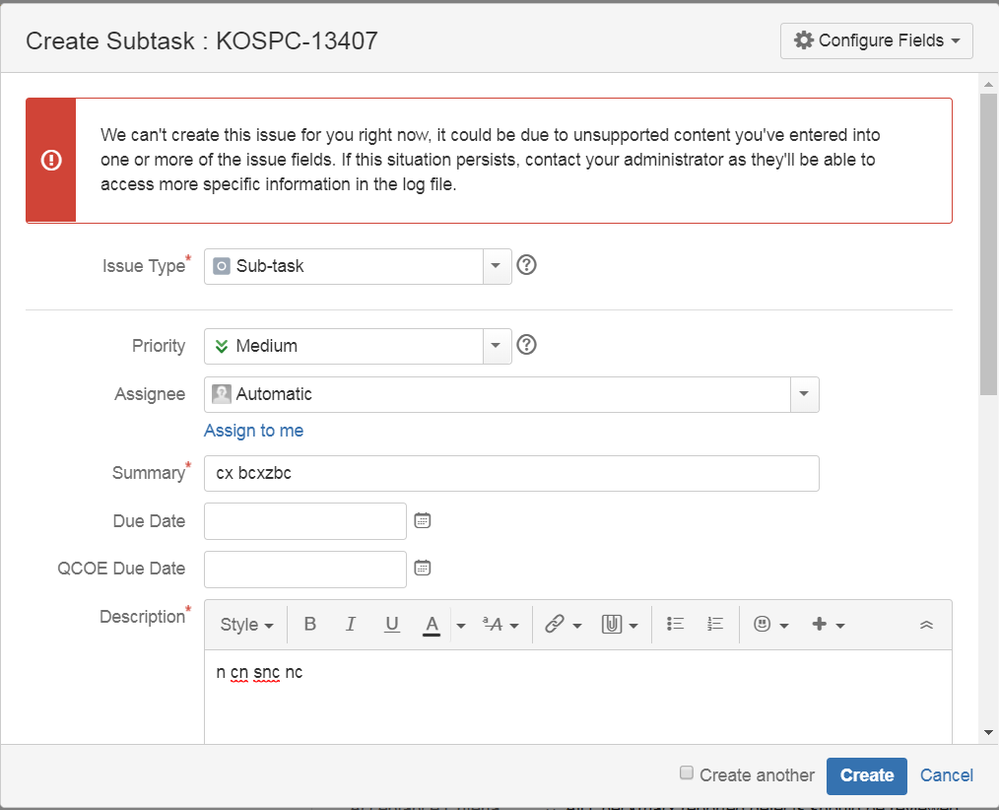Click the scrollbar up arrow
Image resolution: width=999 pixels, height=810 pixels.
[988, 83]
